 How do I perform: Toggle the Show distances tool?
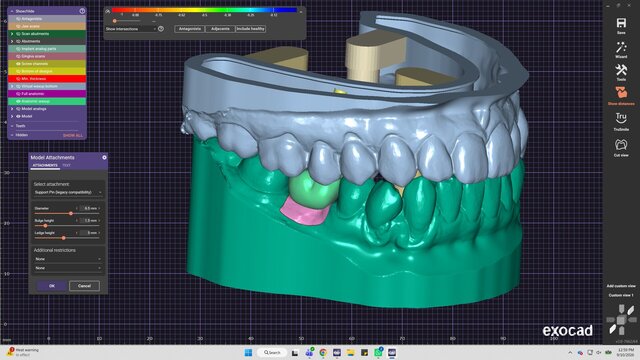tap(621, 93)
